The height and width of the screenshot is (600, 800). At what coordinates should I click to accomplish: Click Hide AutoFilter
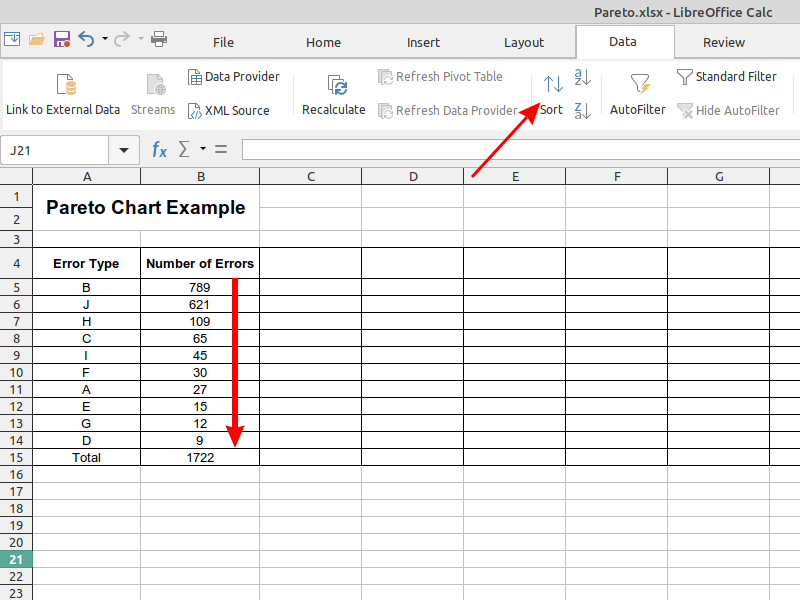point(728,111)
